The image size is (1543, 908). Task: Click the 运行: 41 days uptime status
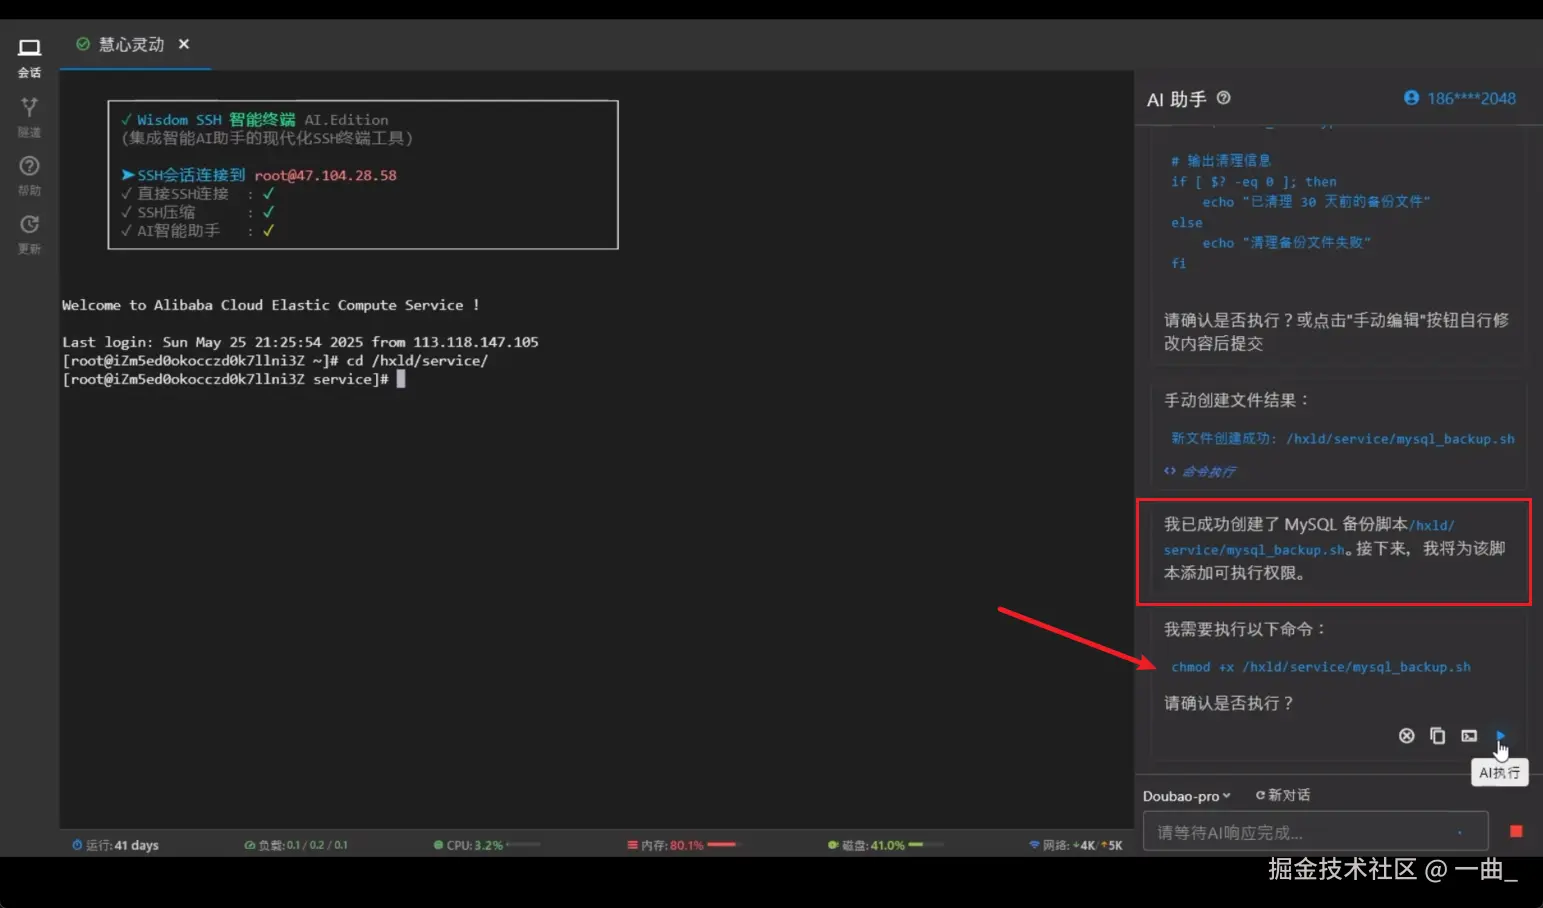pos(115,845)
